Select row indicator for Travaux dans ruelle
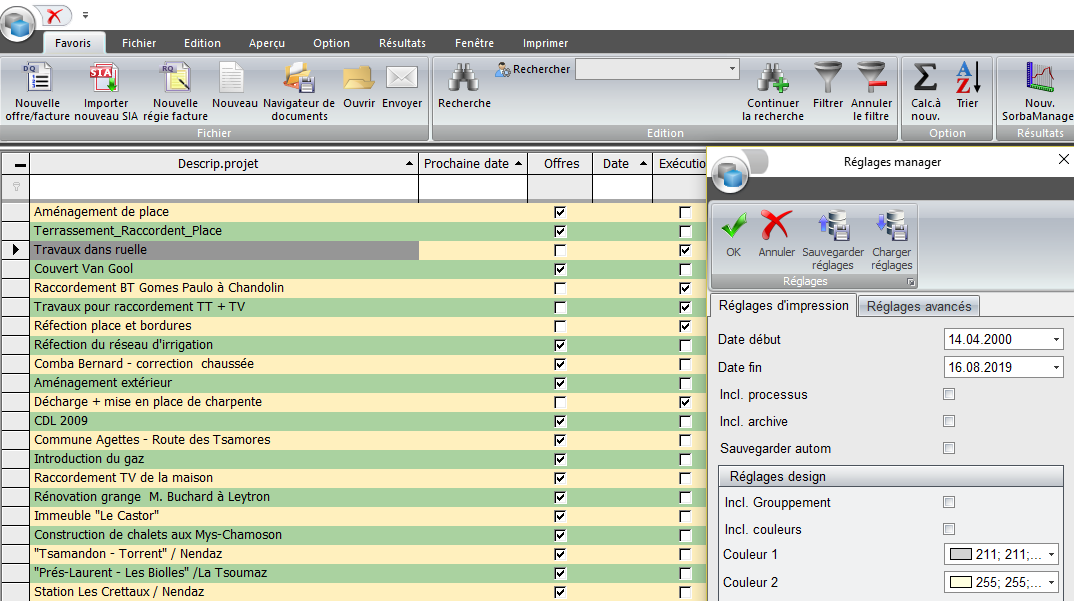This screenshot has height=601, width=1074. [15, 249]
